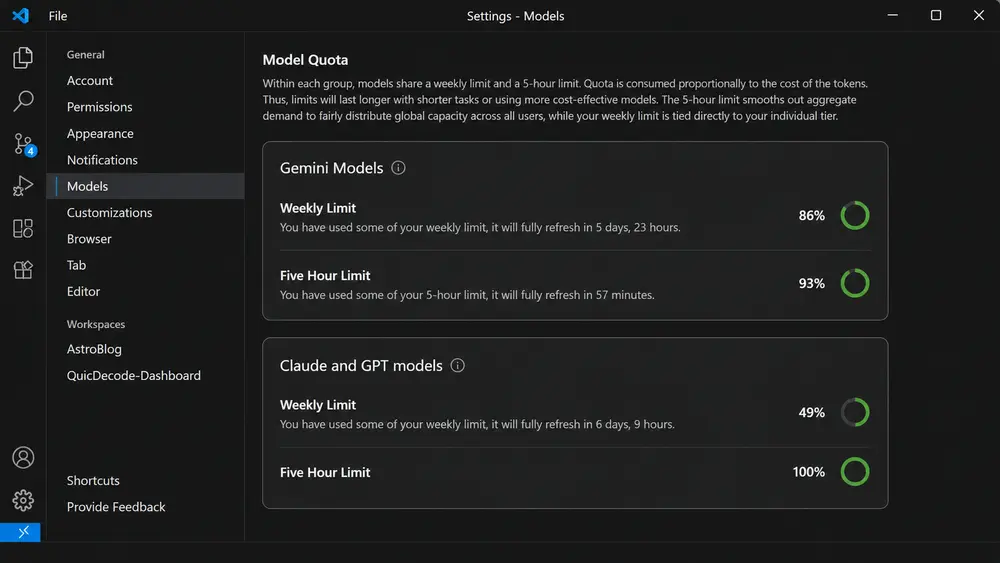Viewport: 1000px width, 563px height.
Task: Click the remote connection icon in status bar
Action: click(20, 532)
